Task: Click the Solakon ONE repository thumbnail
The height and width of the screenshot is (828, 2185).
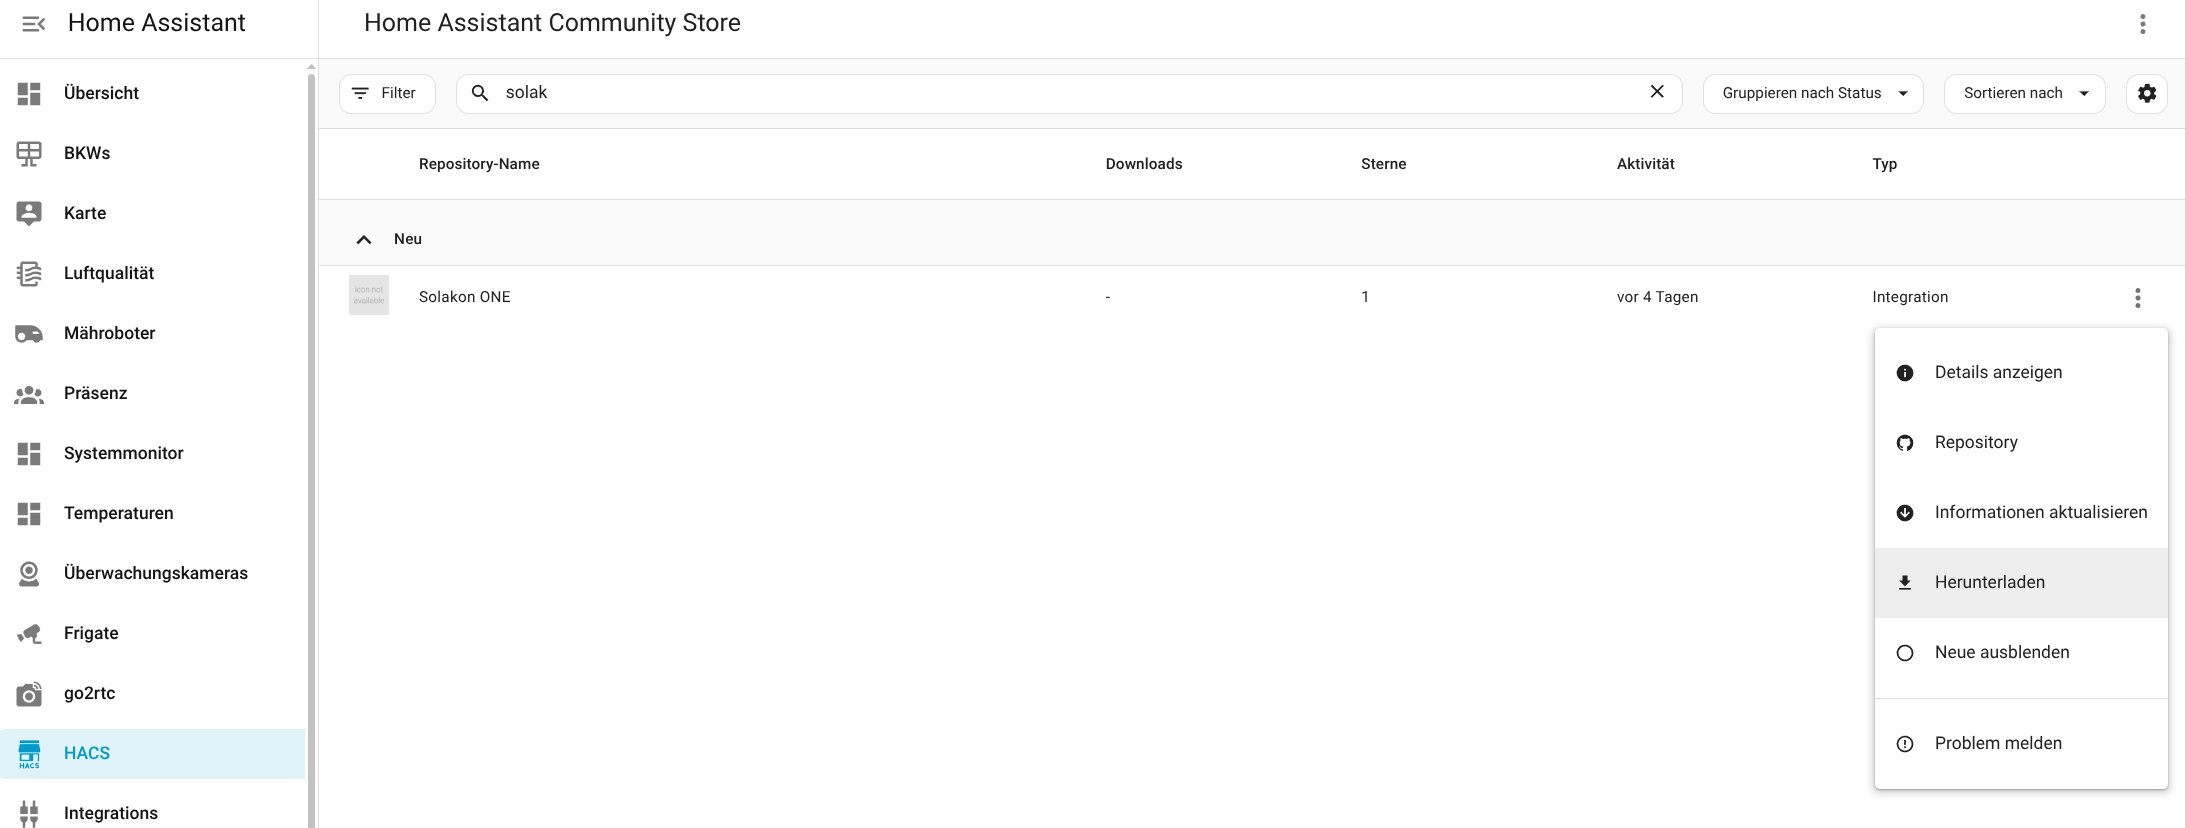Action: pos(369,295)
